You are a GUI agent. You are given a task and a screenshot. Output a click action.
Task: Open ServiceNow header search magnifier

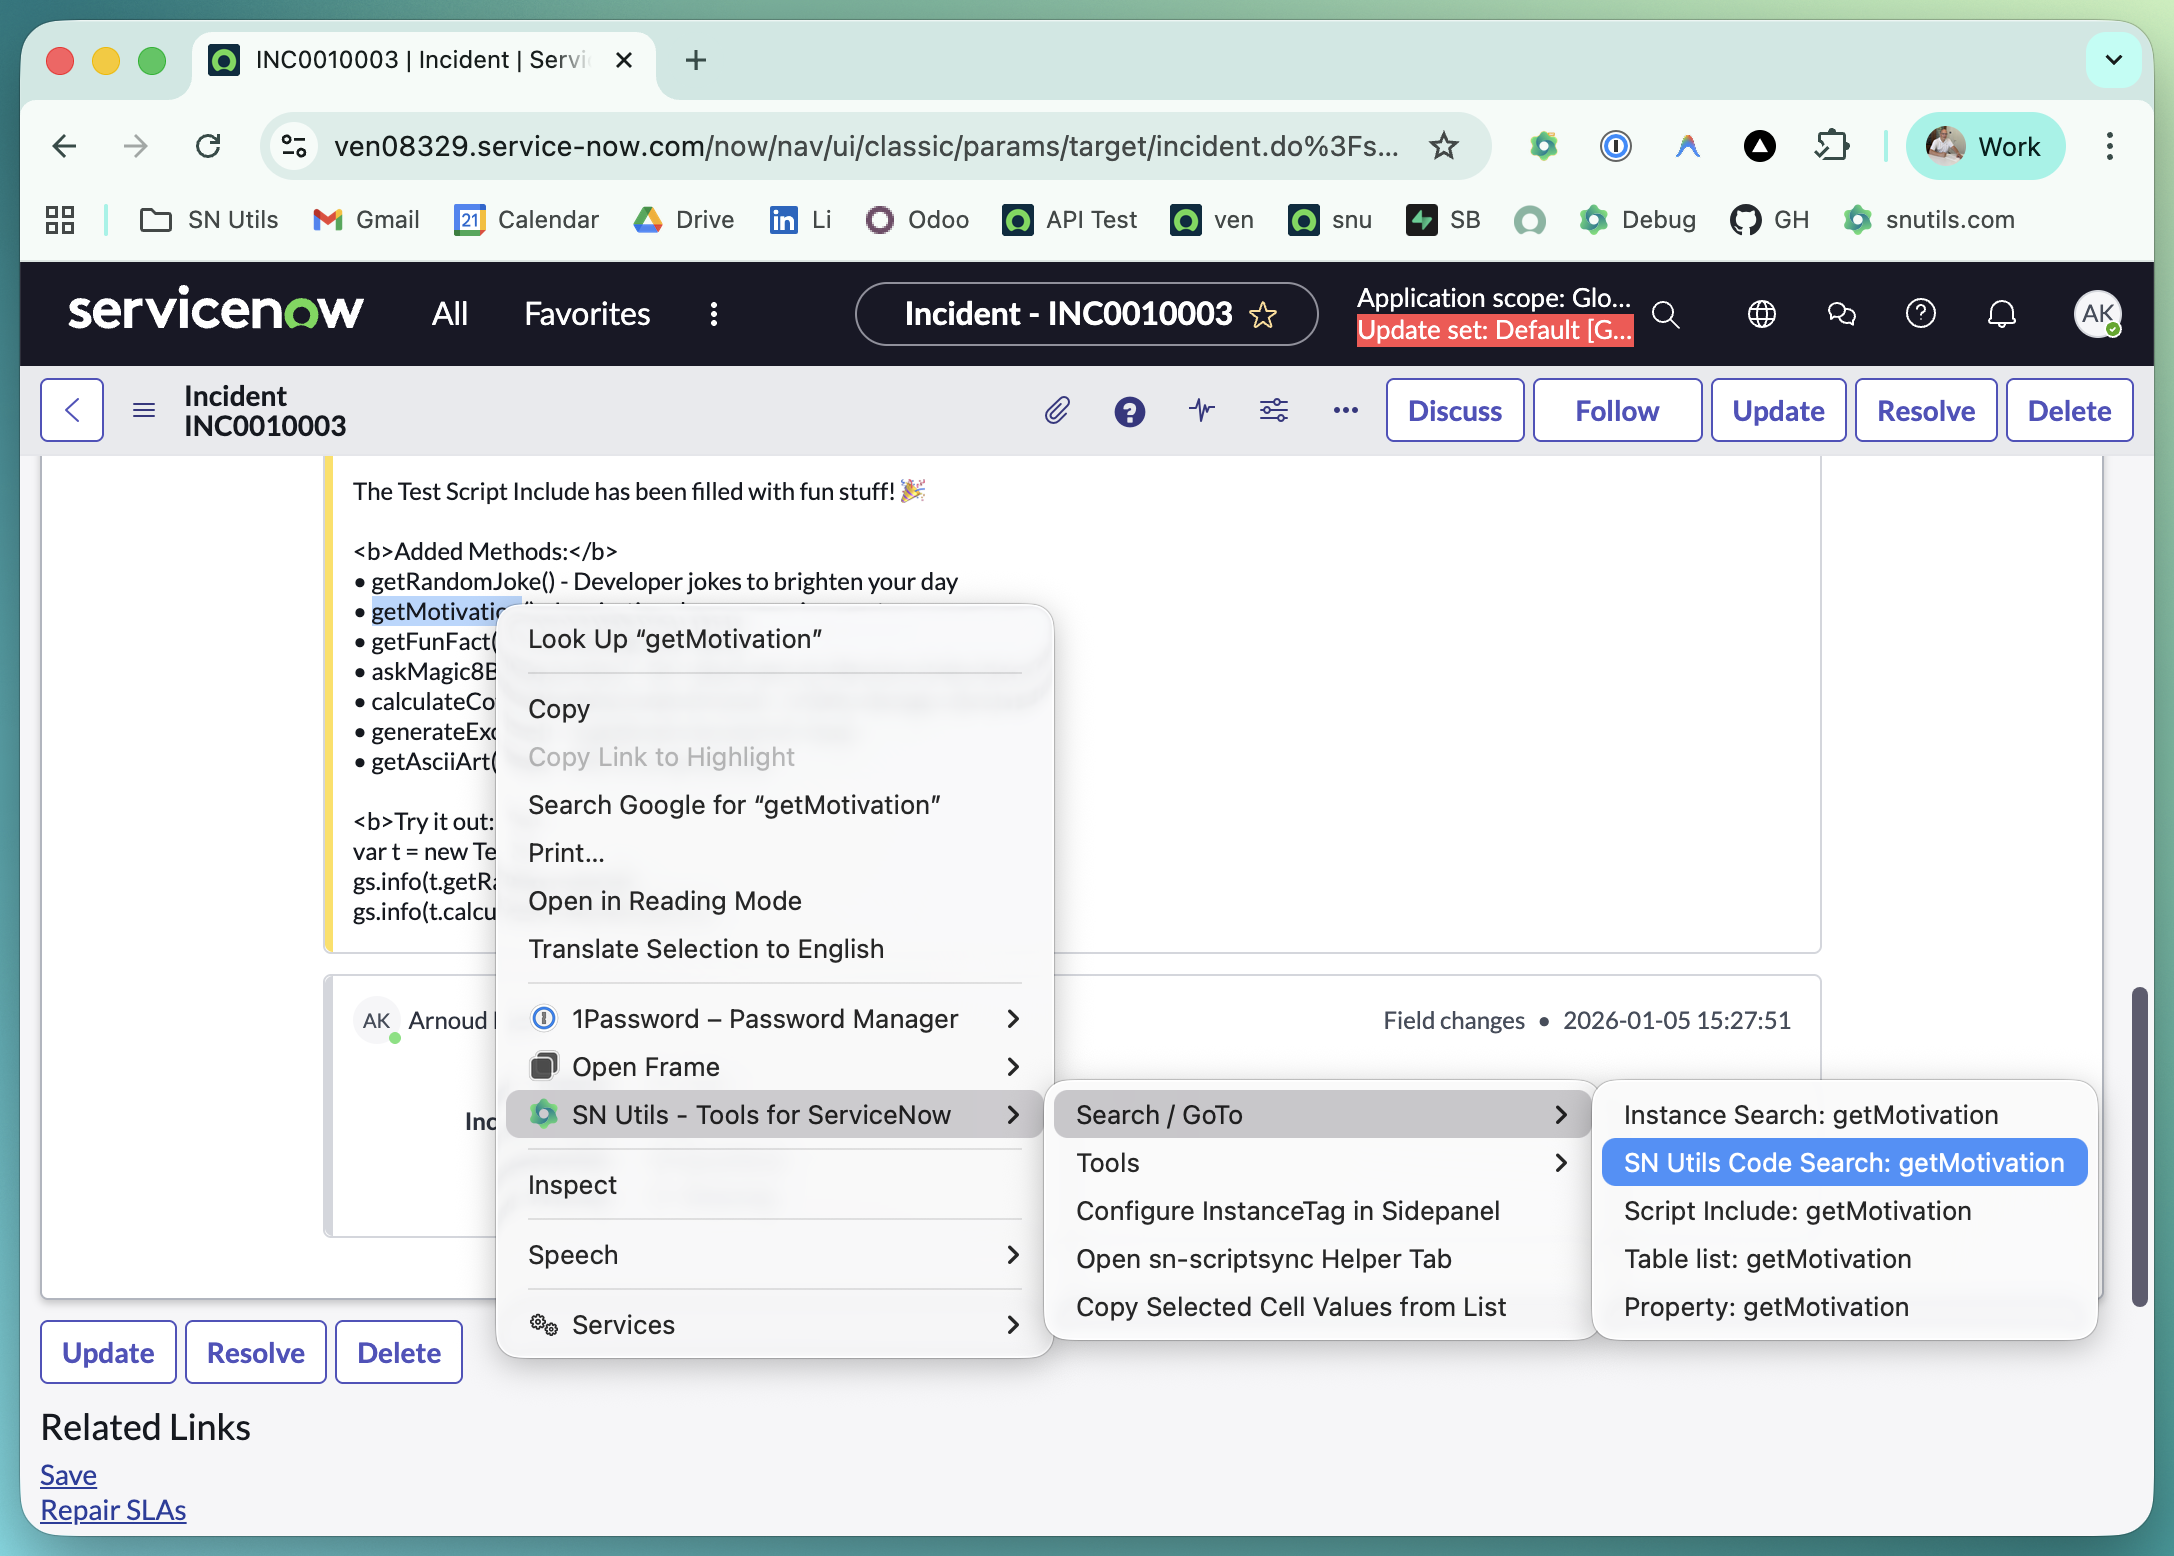(1666, 314)
